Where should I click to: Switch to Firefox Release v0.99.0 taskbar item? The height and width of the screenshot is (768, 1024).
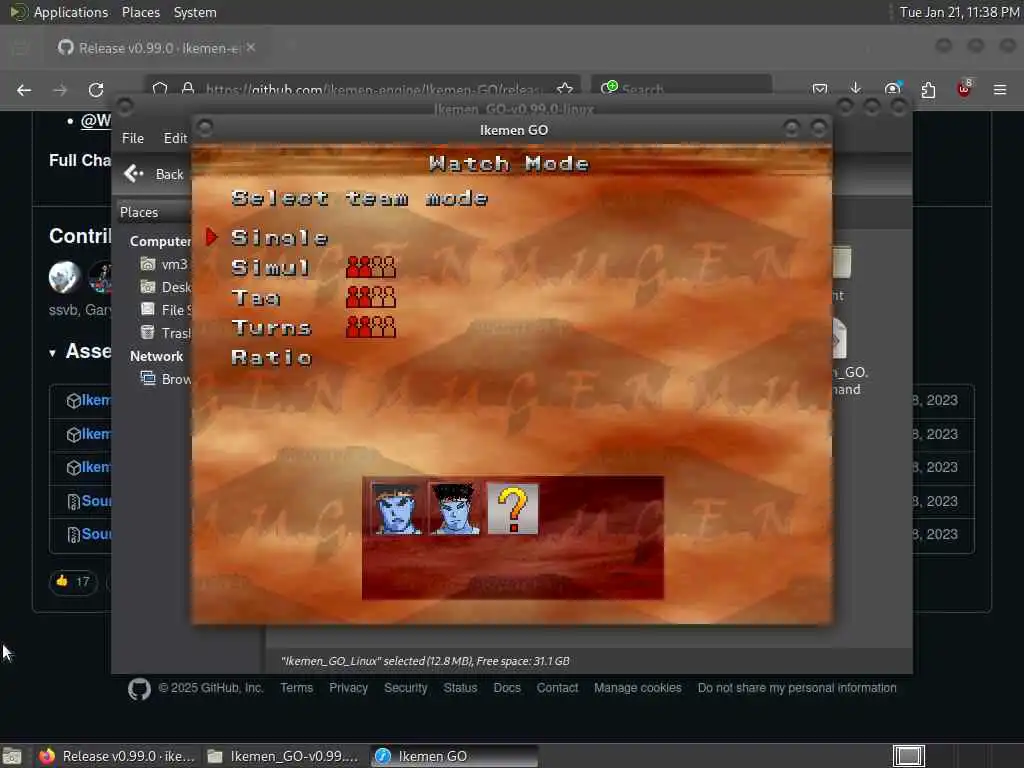pos(117,756)
